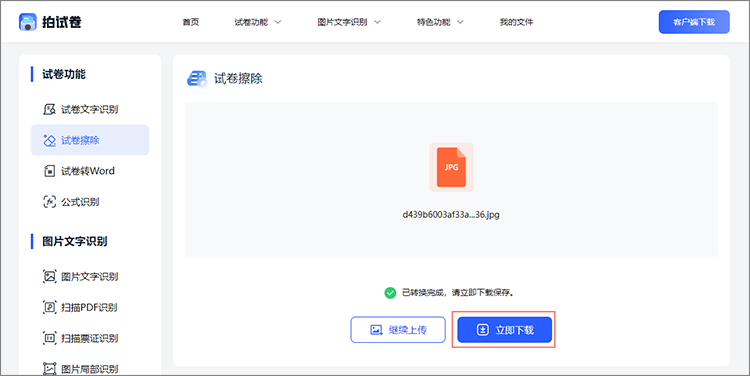Click the file name d439b6003af33a...36.jpg
The image size is (750, 376).
coord(451,215)
